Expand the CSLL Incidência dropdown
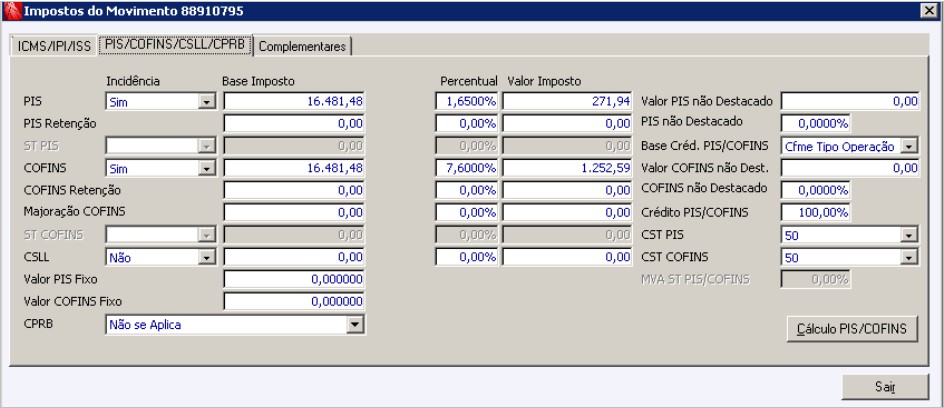Viewport: 944px width, 408px height. coord(206,258)
